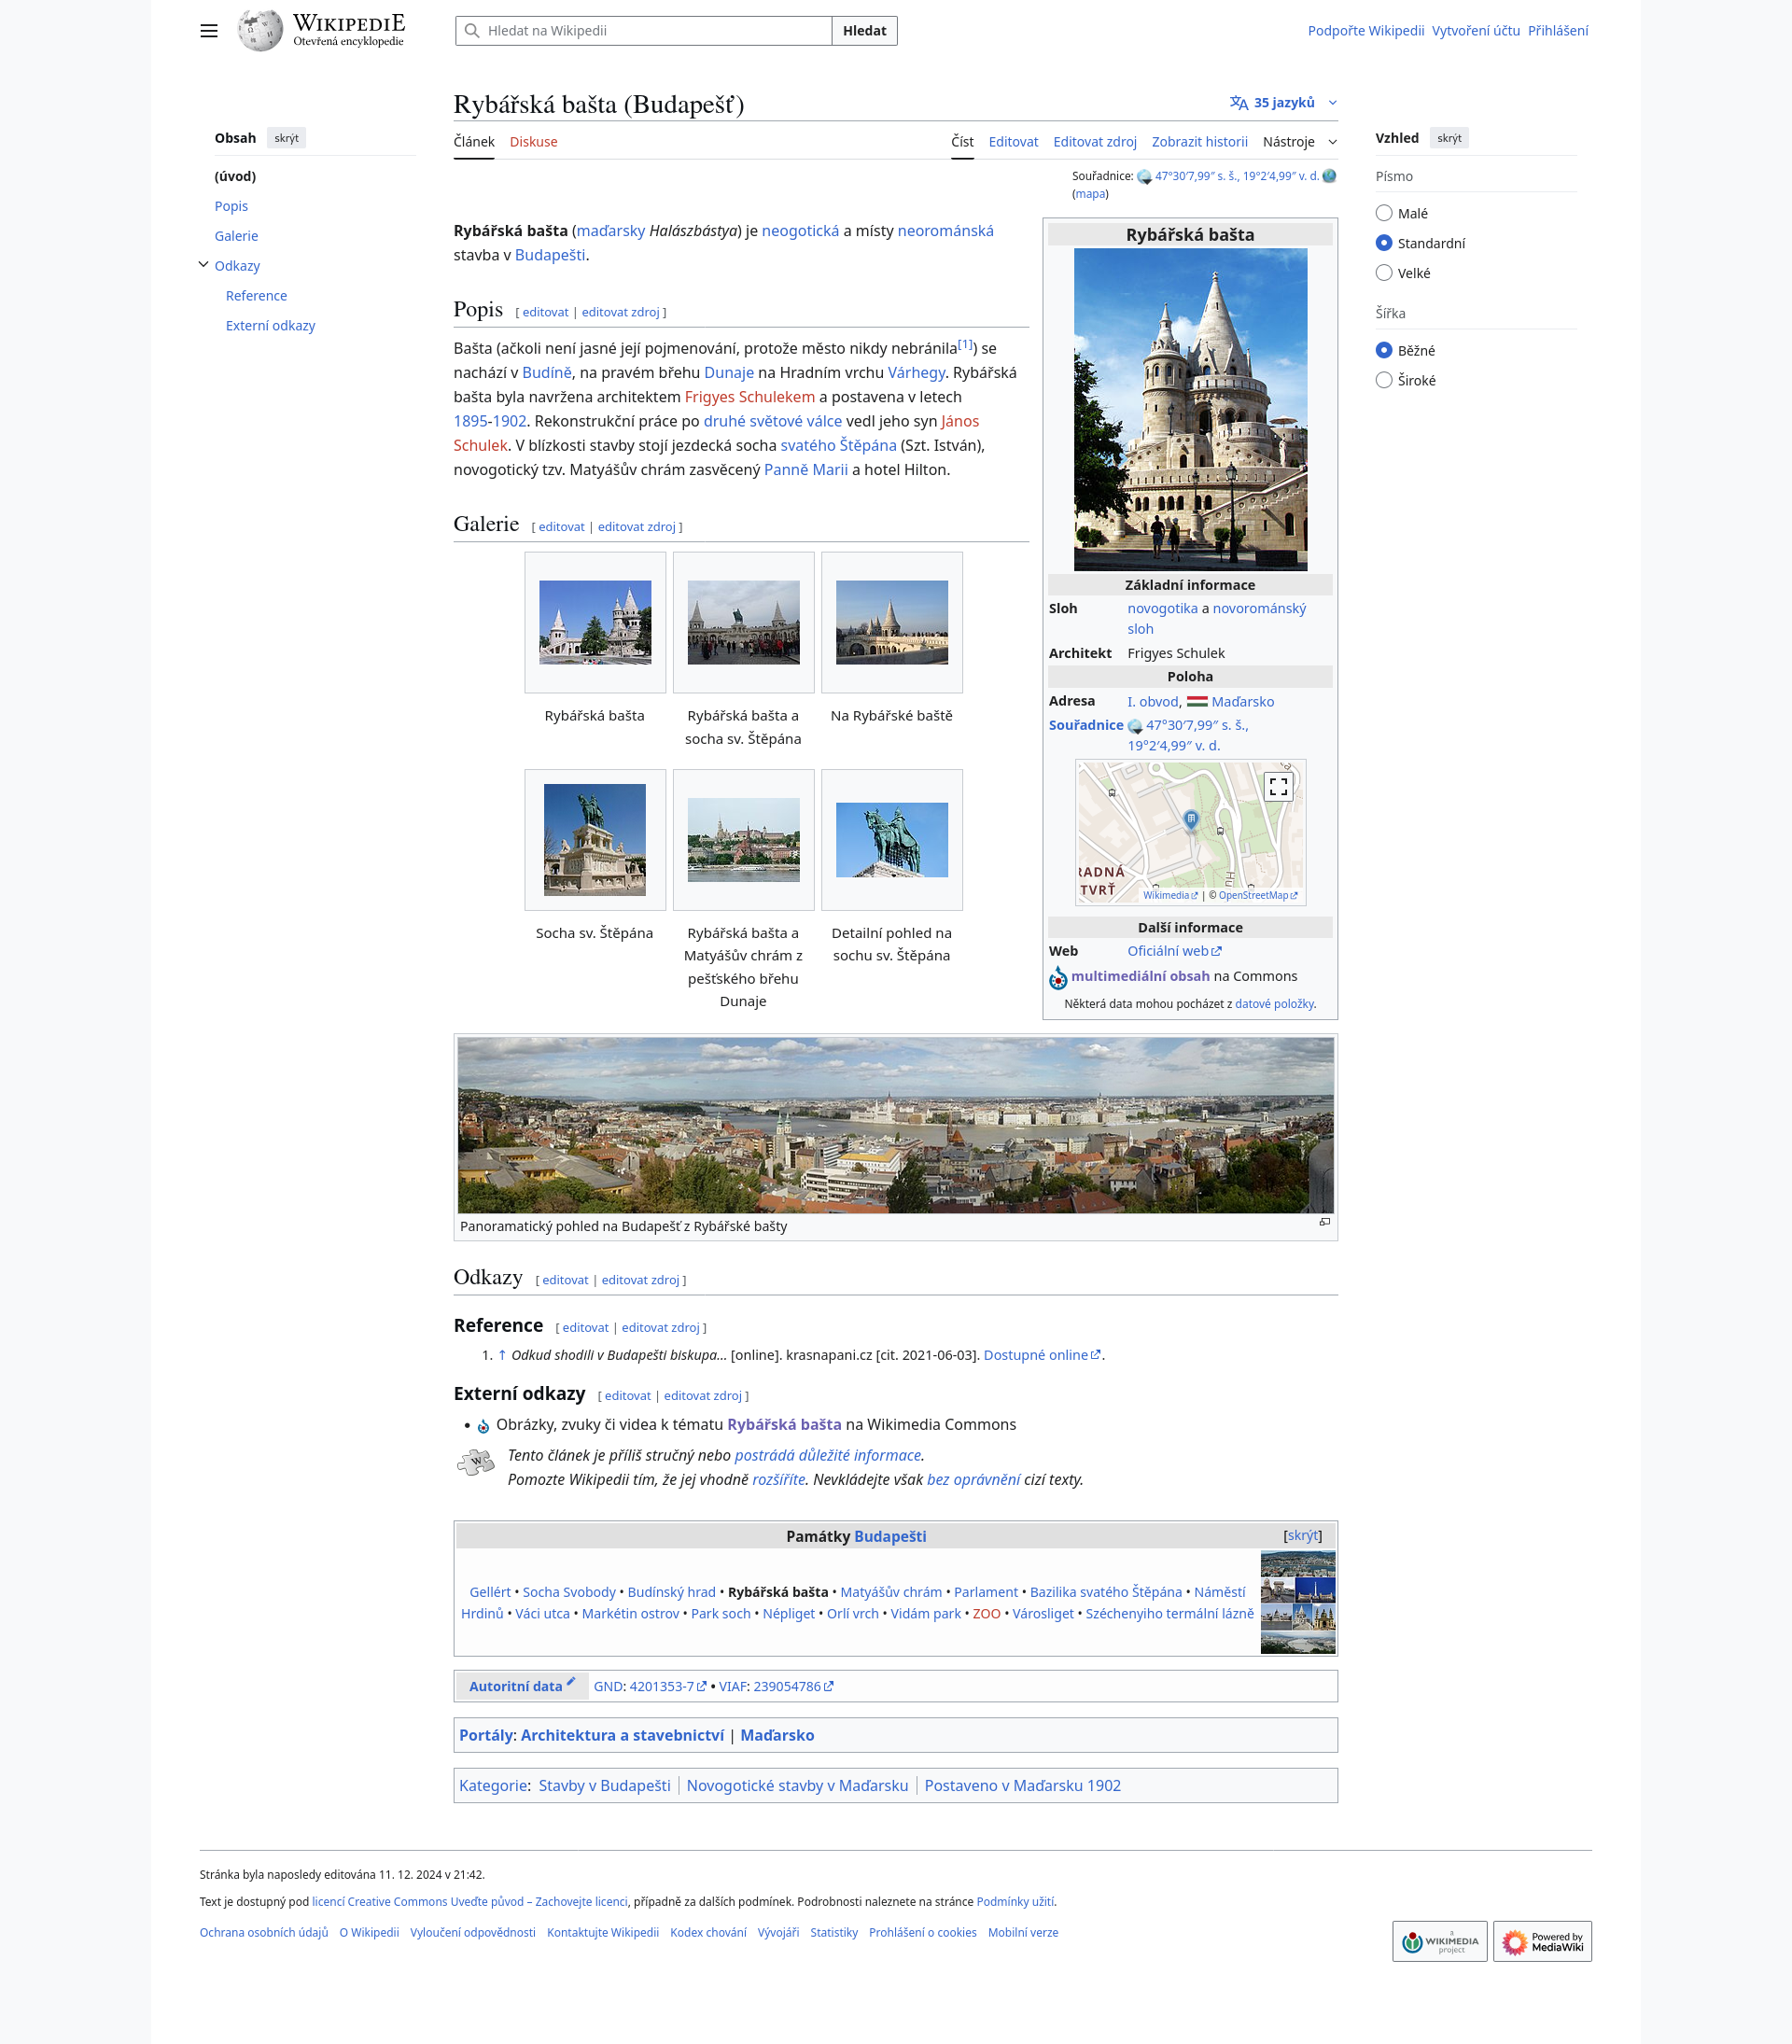1792x2044 pixels.
Task: Click the up arrow of reference 1
Action: [502, 1355]
